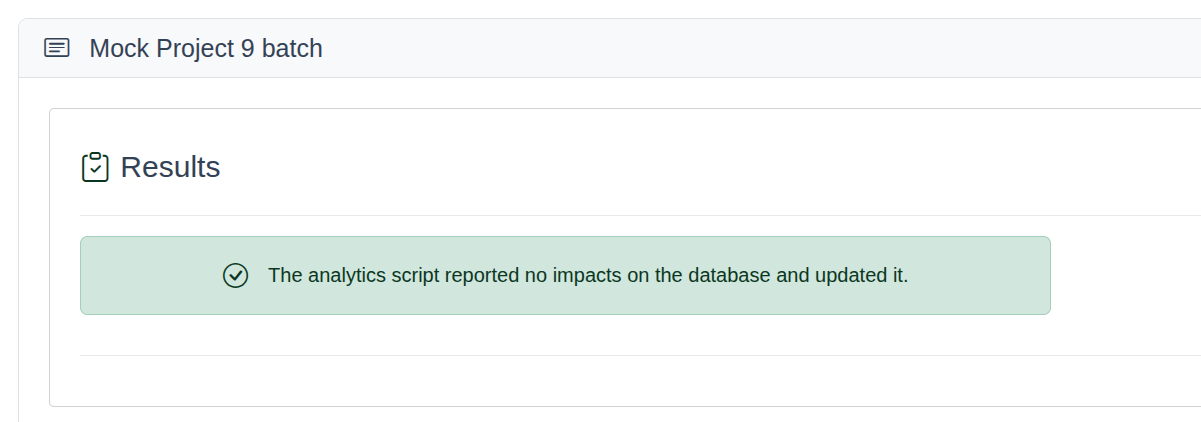The image size is (1201, 422).
Task: Click the divider line beneath the Results heading
Action: tap(640, 215)
